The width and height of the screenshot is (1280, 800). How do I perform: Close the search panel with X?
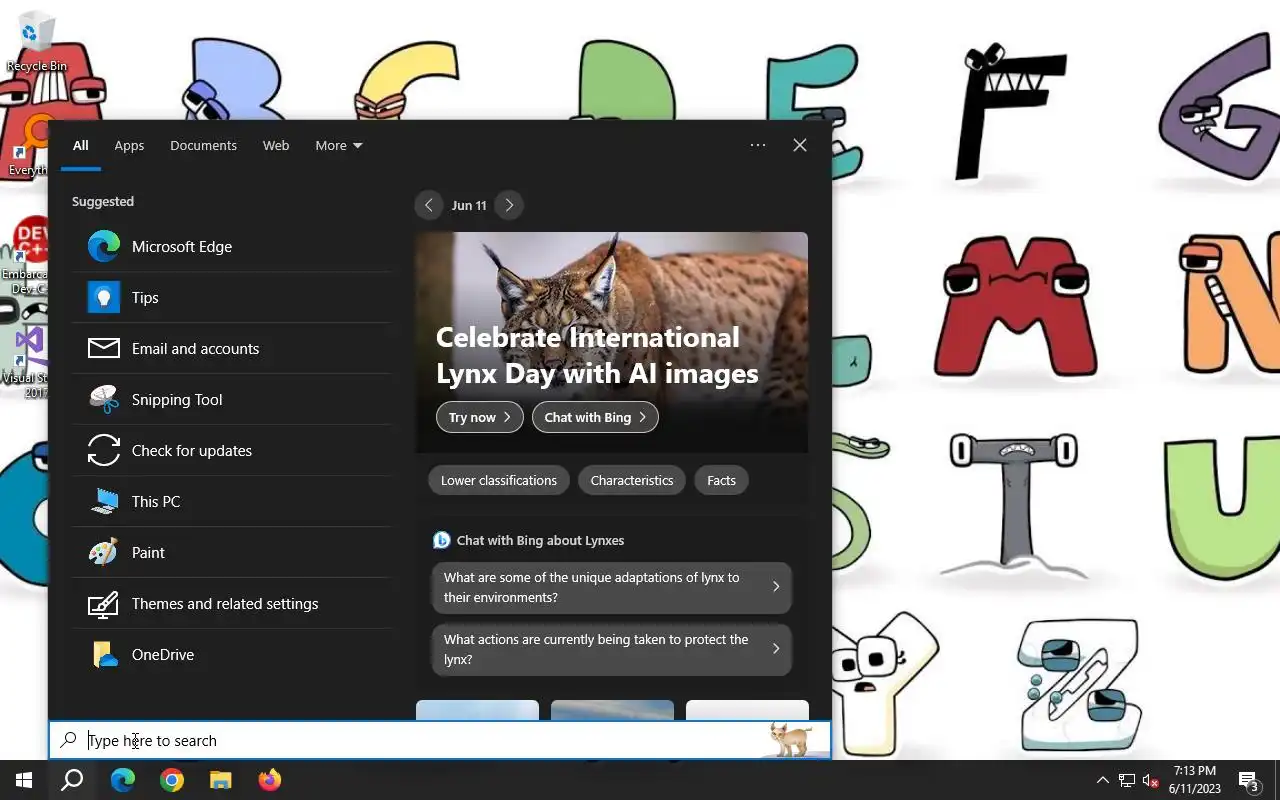pos(800,145)
